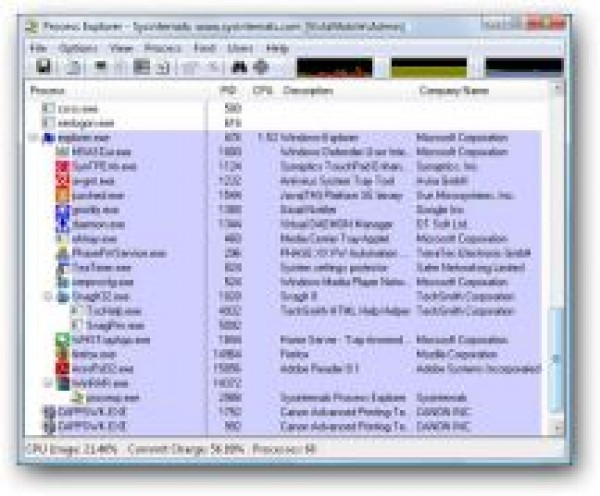Screen dimensions: 600x496
Task: Open the Users menu
Action: pos(240,48)
